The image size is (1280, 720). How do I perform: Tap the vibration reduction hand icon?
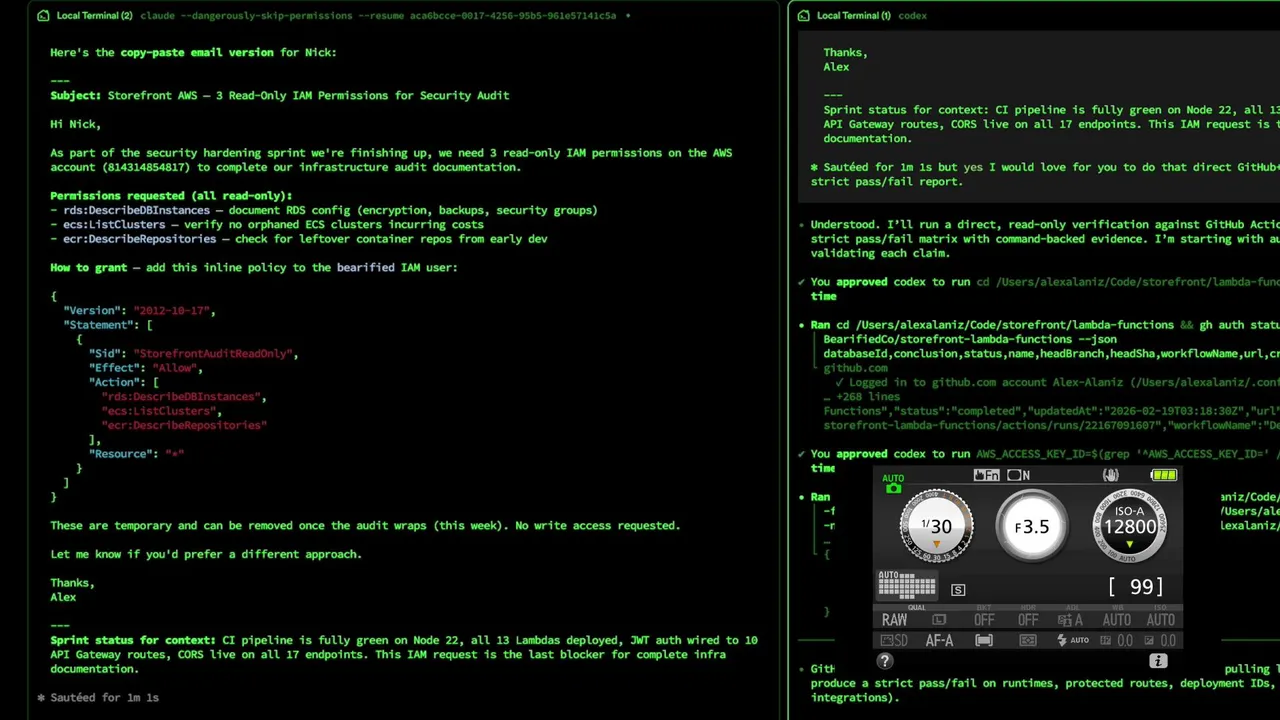[x=1110, y=475]
